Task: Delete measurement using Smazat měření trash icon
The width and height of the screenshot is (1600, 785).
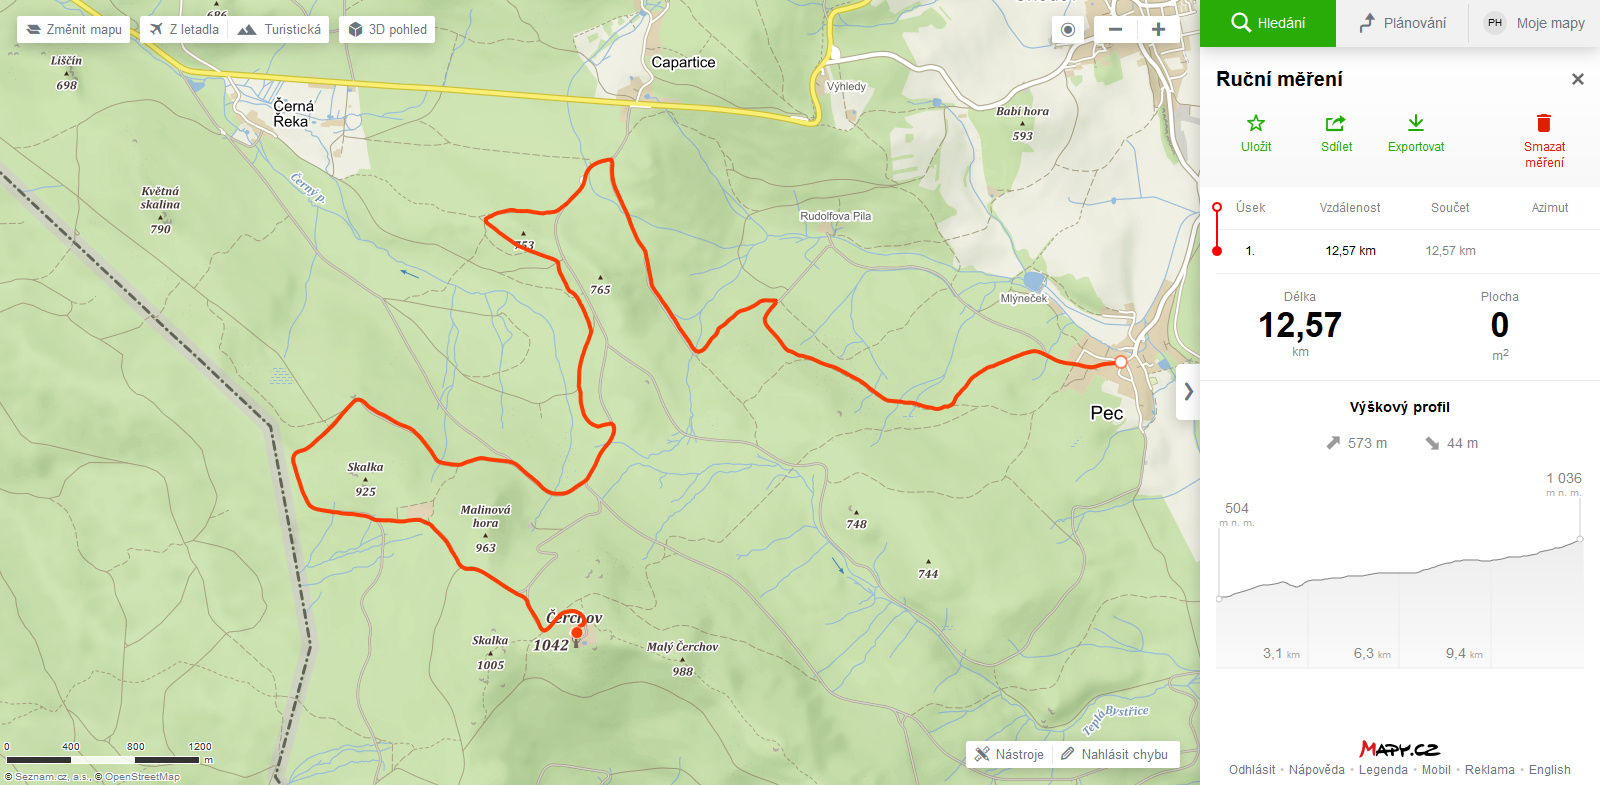Action: [x=1544, y=123]
